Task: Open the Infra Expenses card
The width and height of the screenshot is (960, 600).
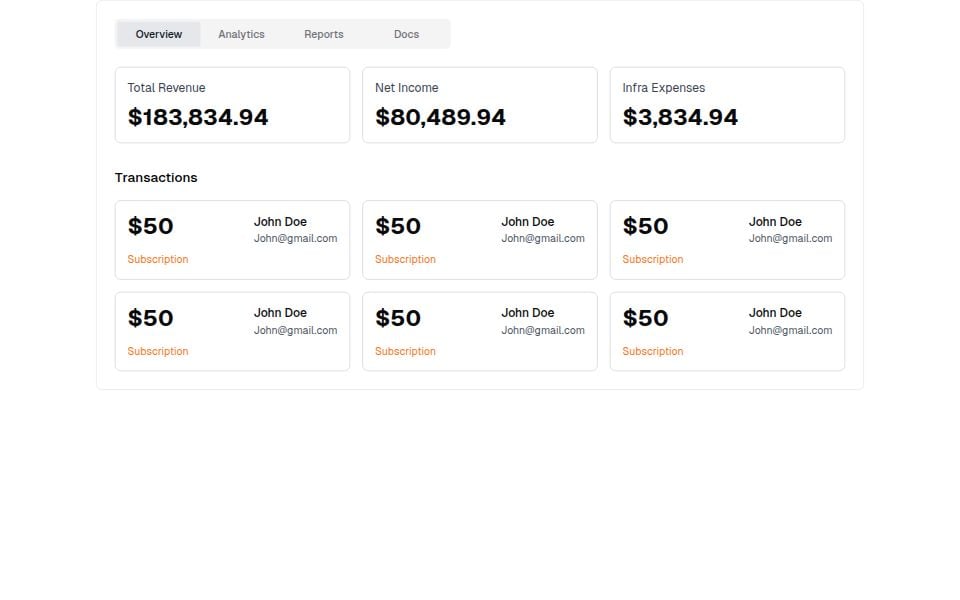Action: (x=727, y=104)
